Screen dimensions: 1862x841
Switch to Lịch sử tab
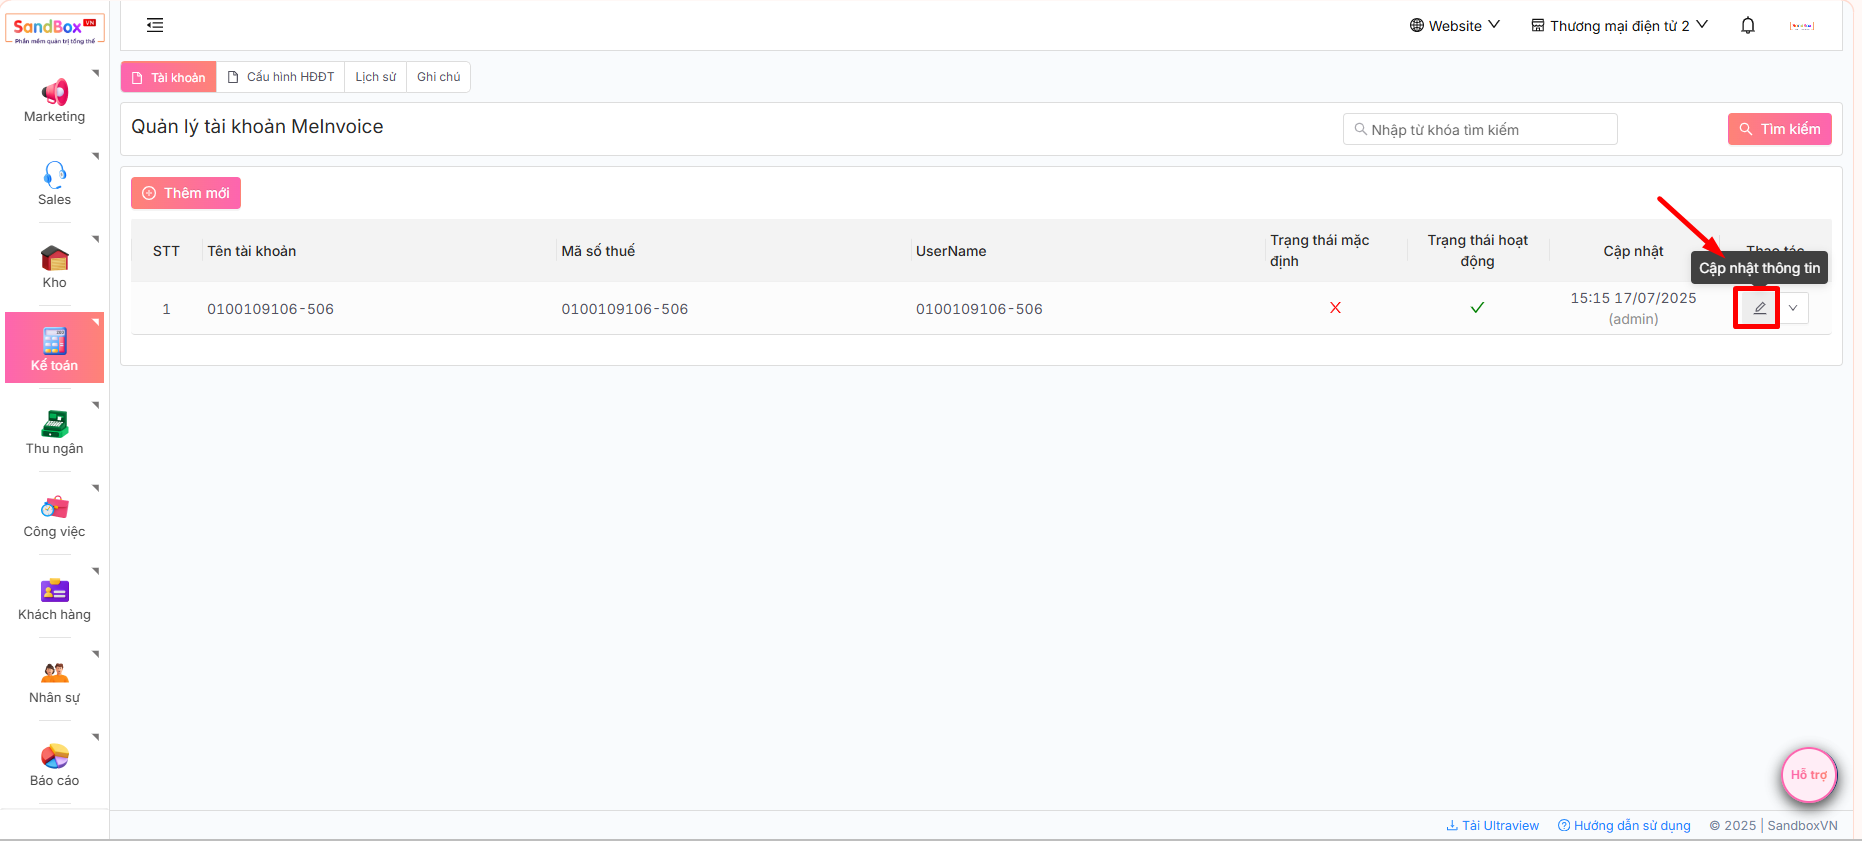click(x=375, y=77)
